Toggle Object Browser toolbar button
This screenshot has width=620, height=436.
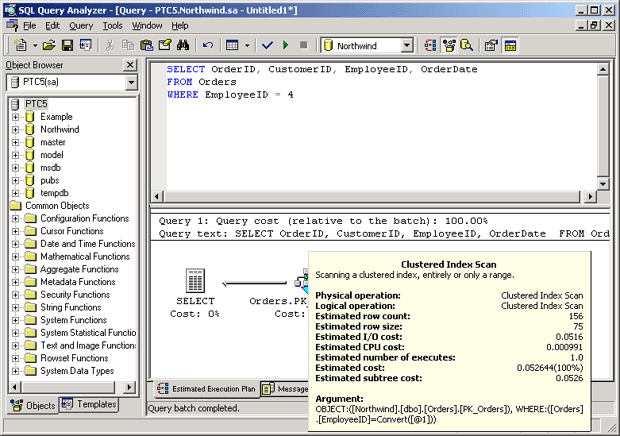450,46
